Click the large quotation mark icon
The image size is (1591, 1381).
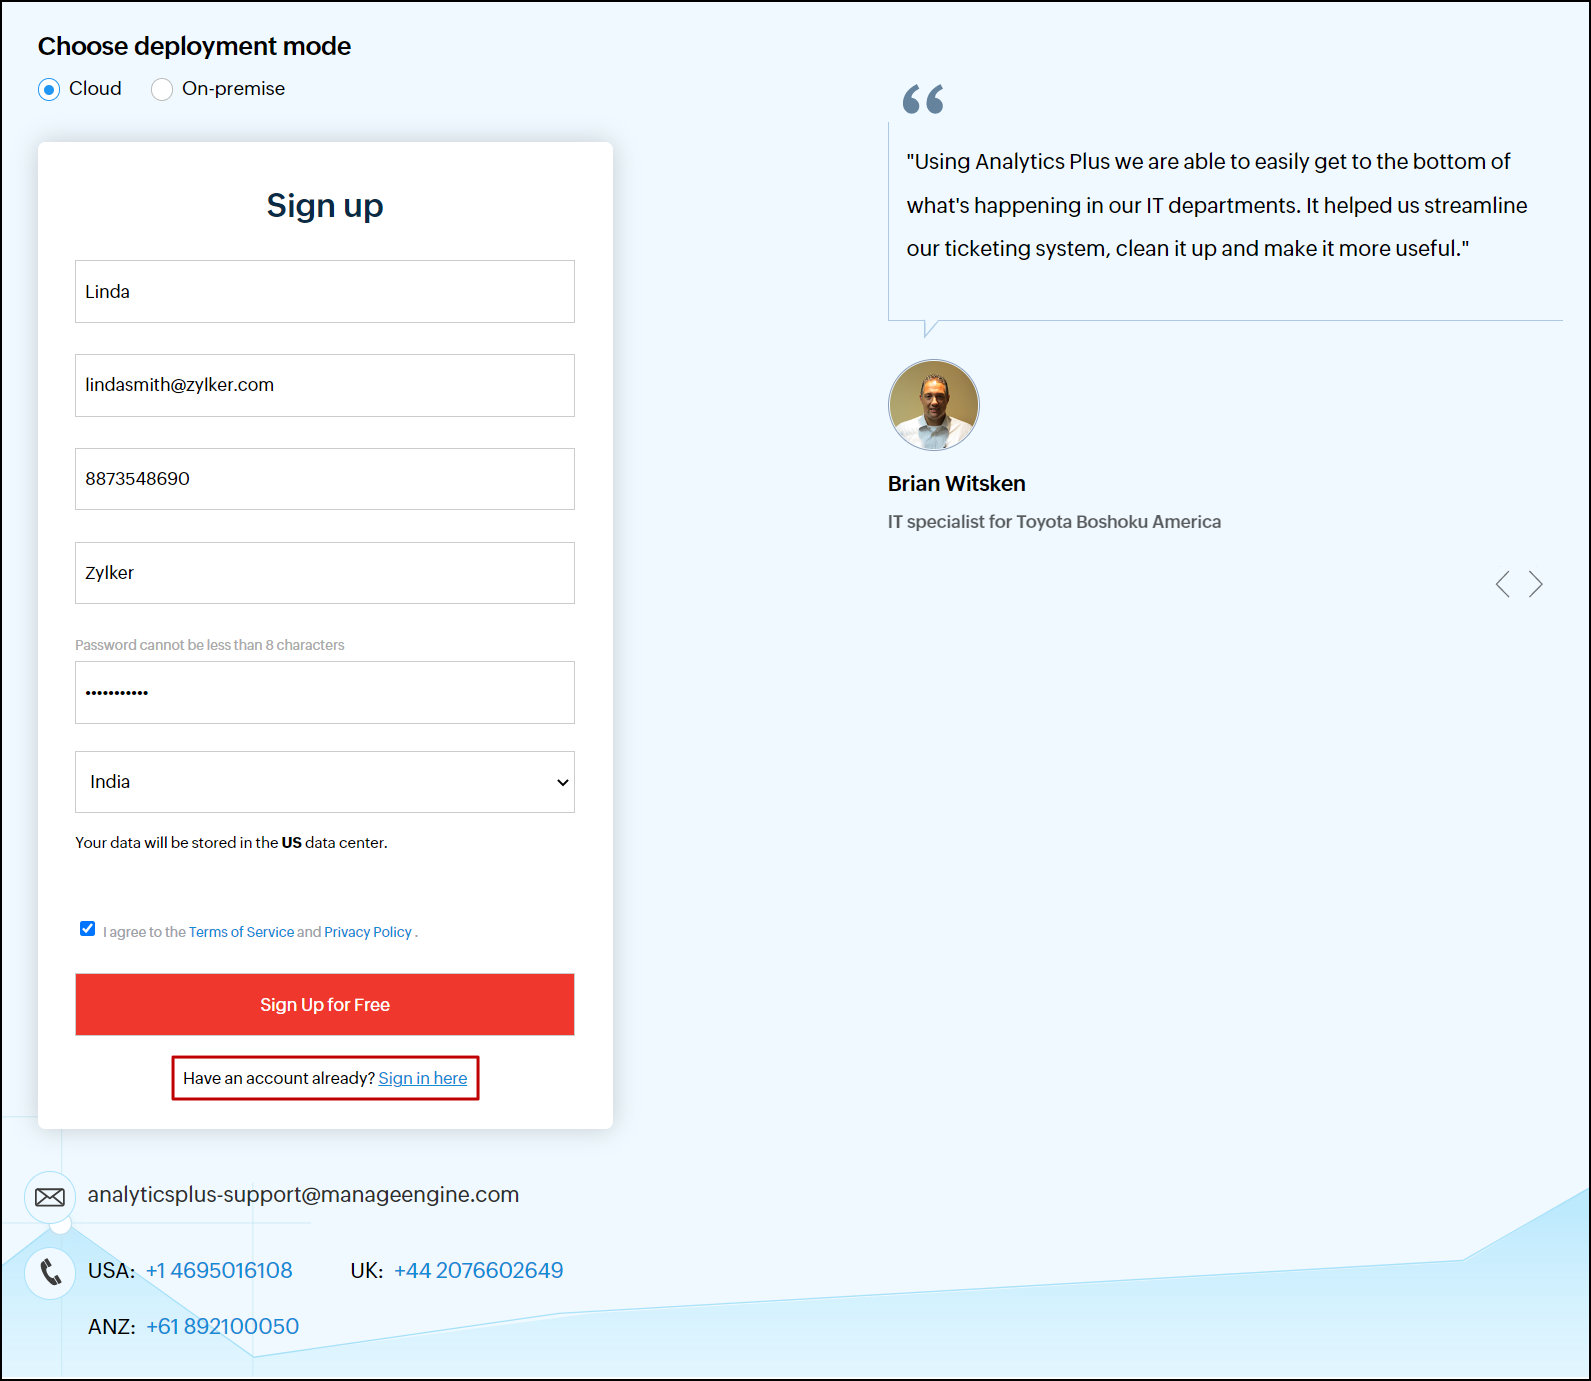pos(923,100)
